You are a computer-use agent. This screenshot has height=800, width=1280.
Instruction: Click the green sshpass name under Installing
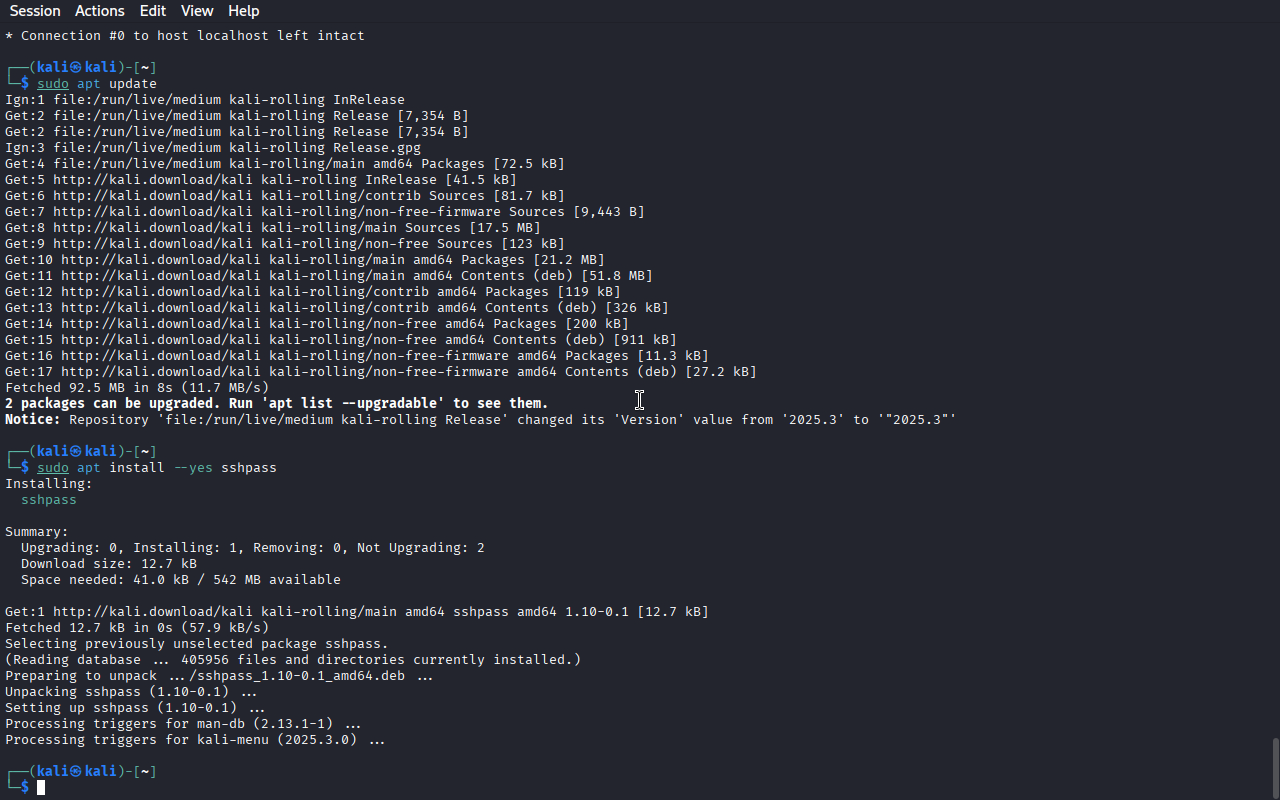[49, 500]
